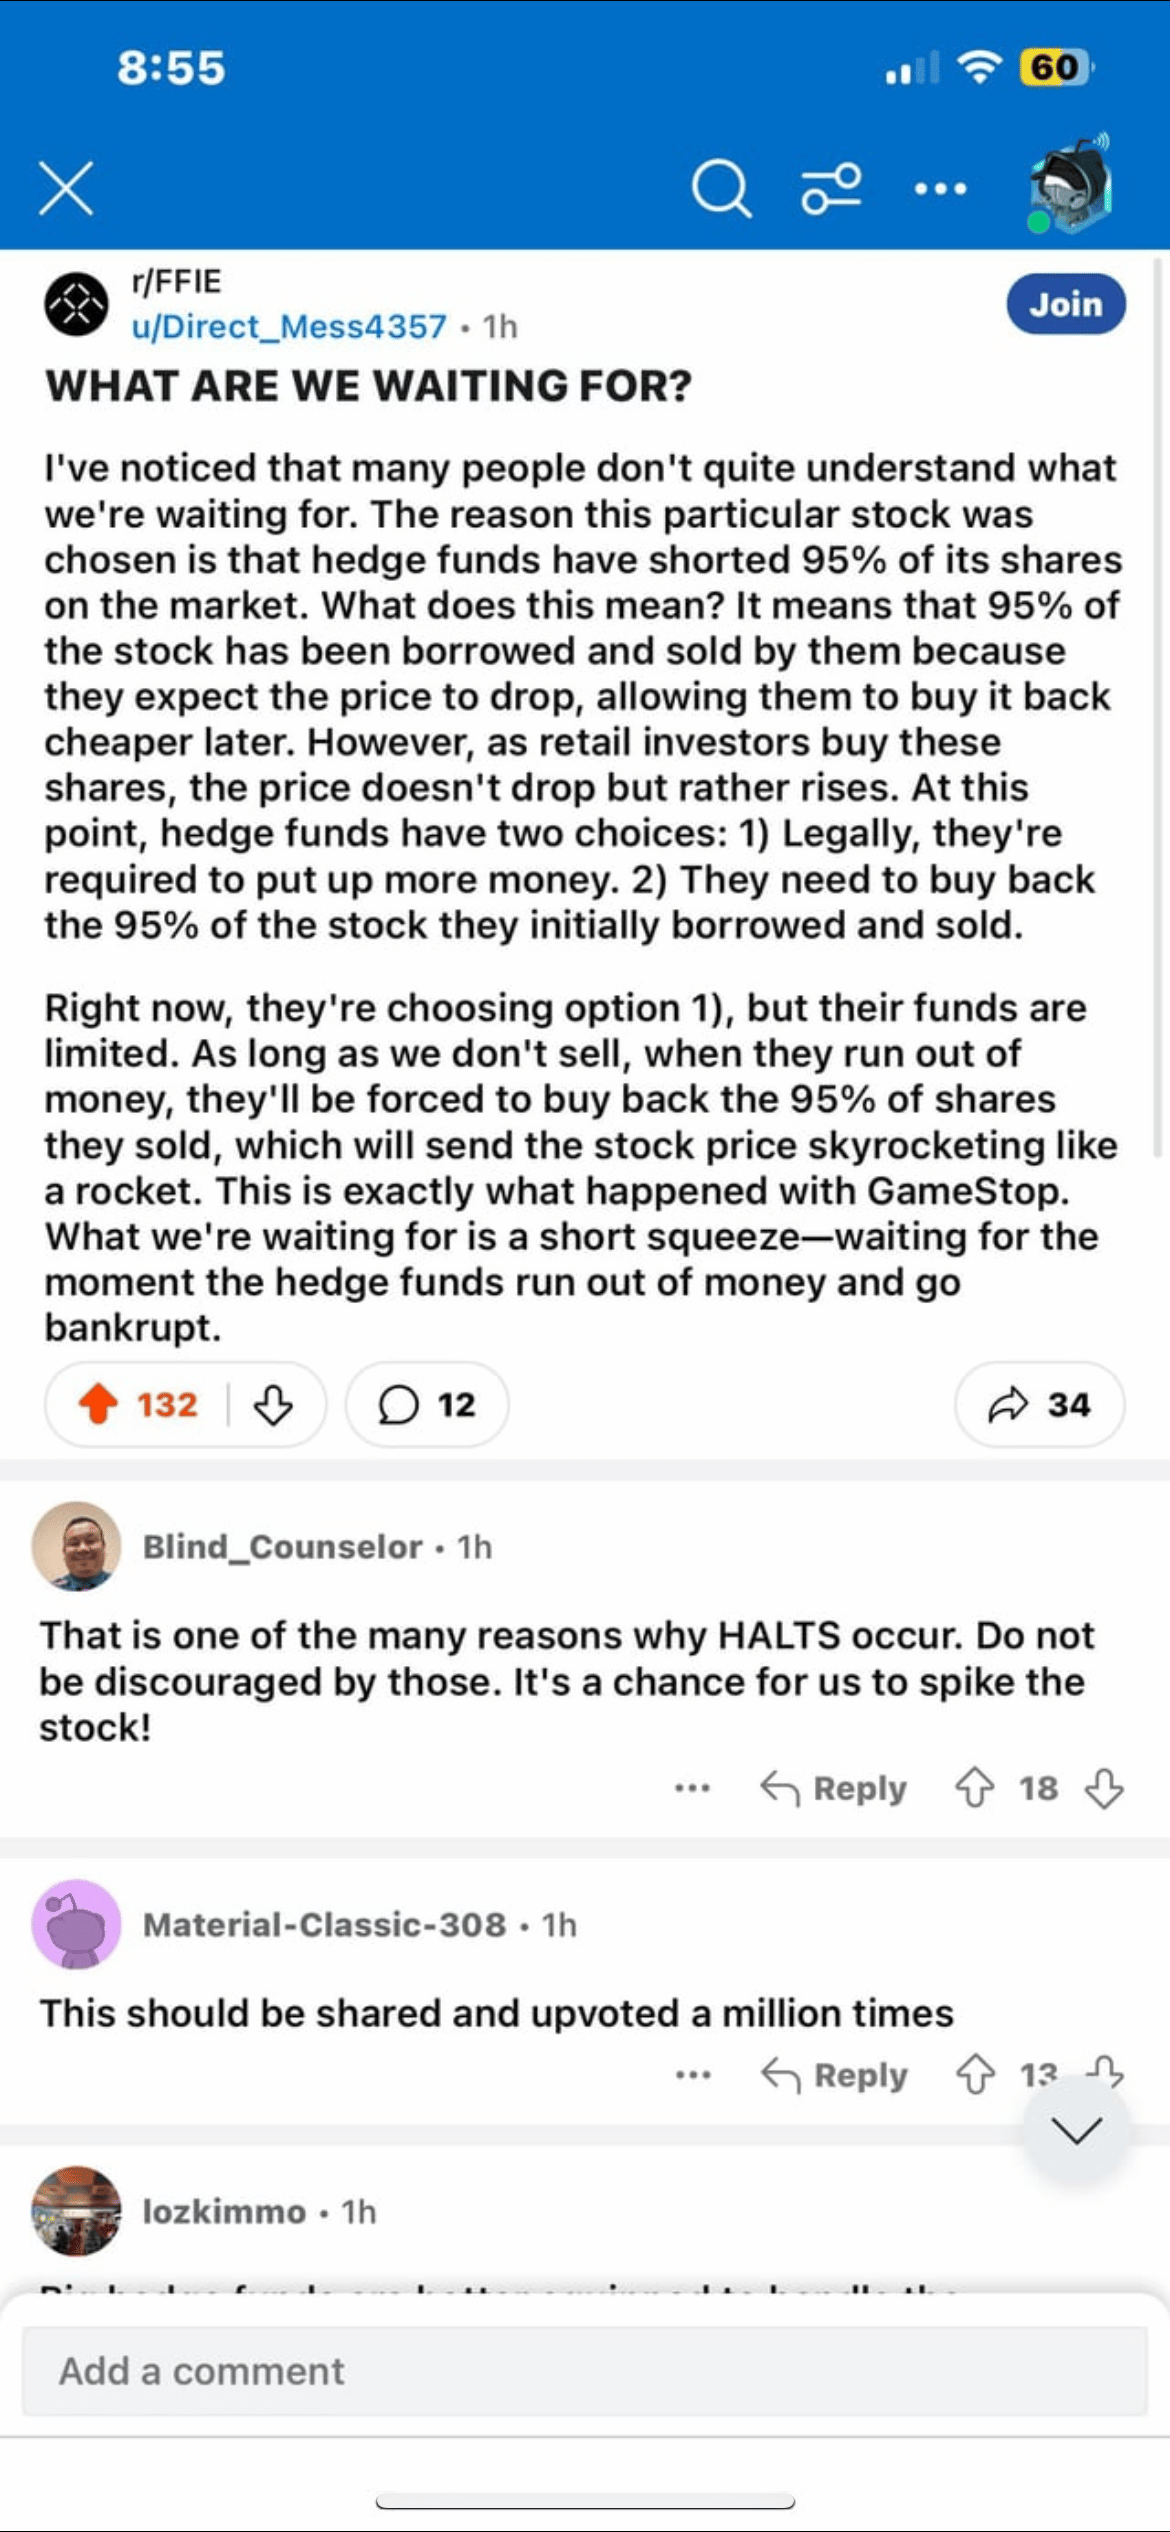Open the 12 comments button
Screen dimensions: 1170x2532
427,1404
